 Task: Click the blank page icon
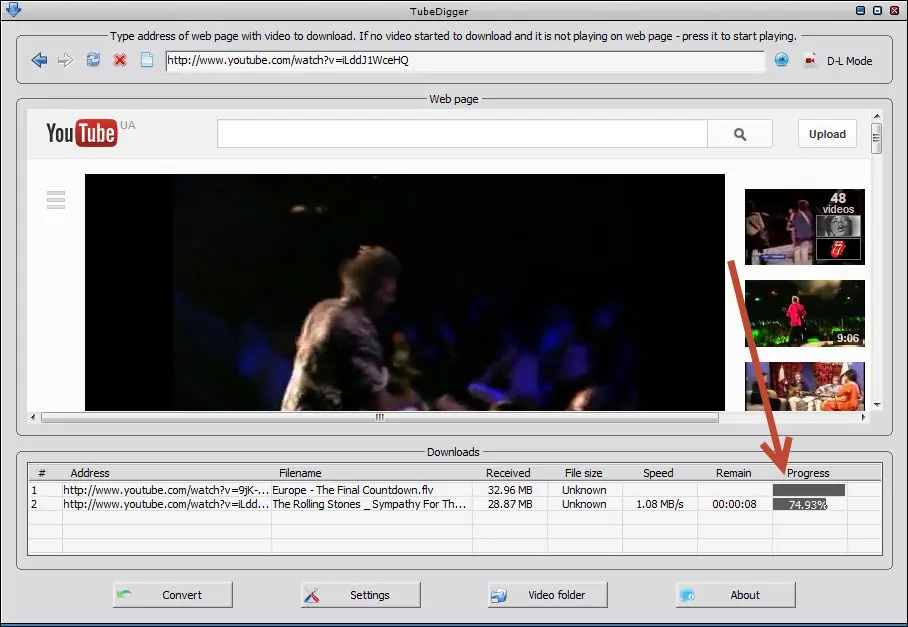click(147, 60)
